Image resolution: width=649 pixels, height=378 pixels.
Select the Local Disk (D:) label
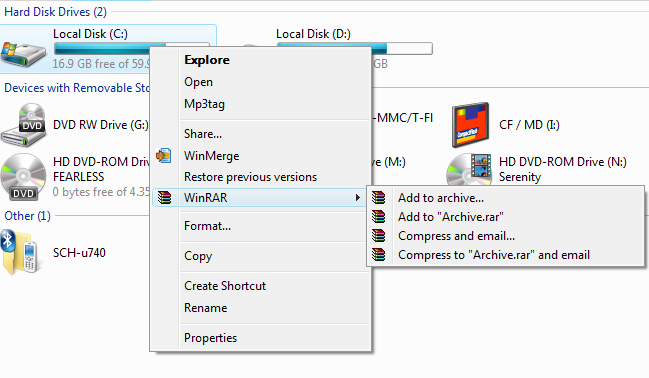tap(313, 34)
